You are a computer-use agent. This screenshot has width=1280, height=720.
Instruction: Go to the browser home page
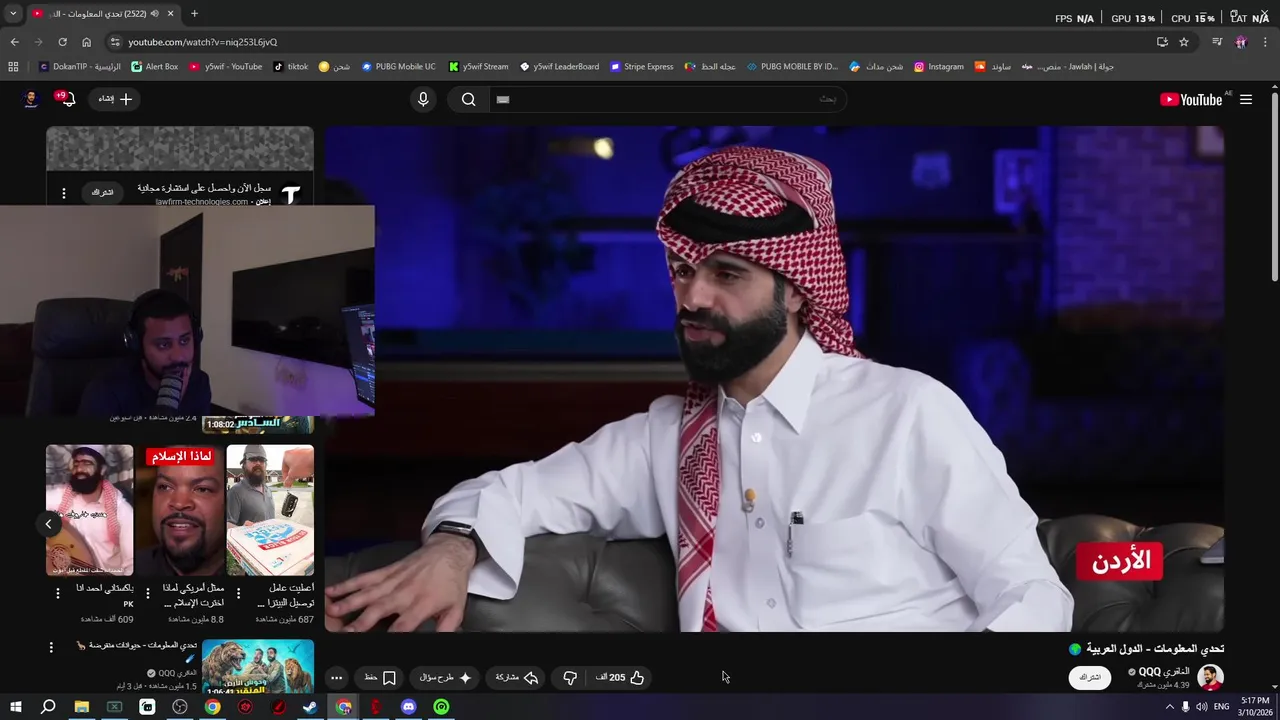86,42
